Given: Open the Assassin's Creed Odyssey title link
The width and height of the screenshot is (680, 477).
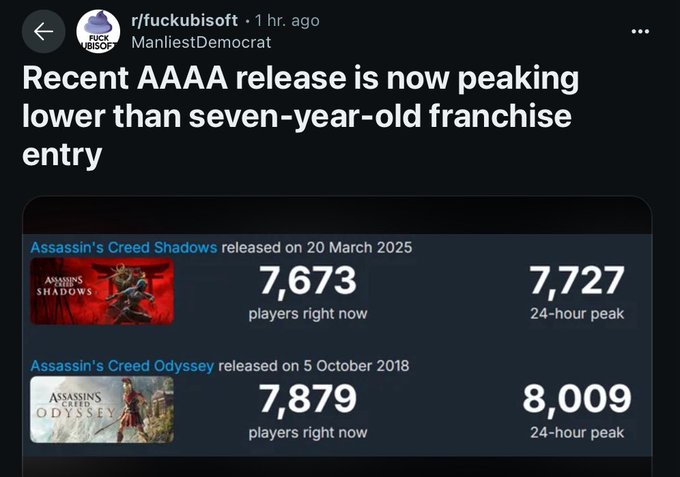Looking at the screenshot, I should tap(122, 366).
